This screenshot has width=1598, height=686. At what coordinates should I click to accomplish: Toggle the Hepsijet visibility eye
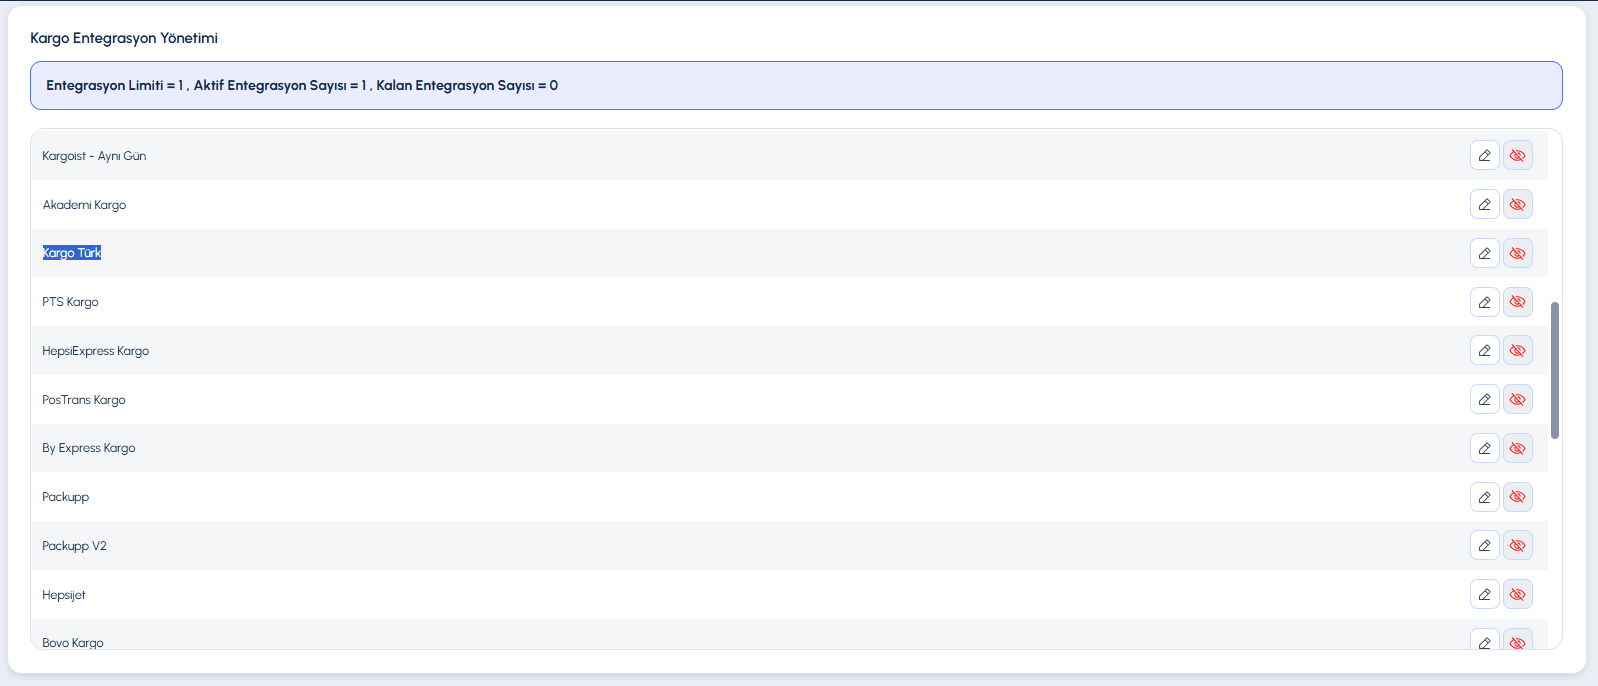pyautogui.click(x=1517, y=594)
